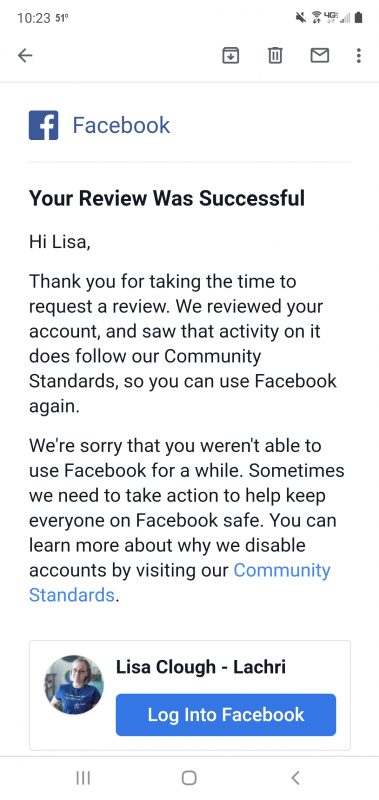379x800 pixels.
Task: Tap the Android navigation back chevron
Action: 295,778
